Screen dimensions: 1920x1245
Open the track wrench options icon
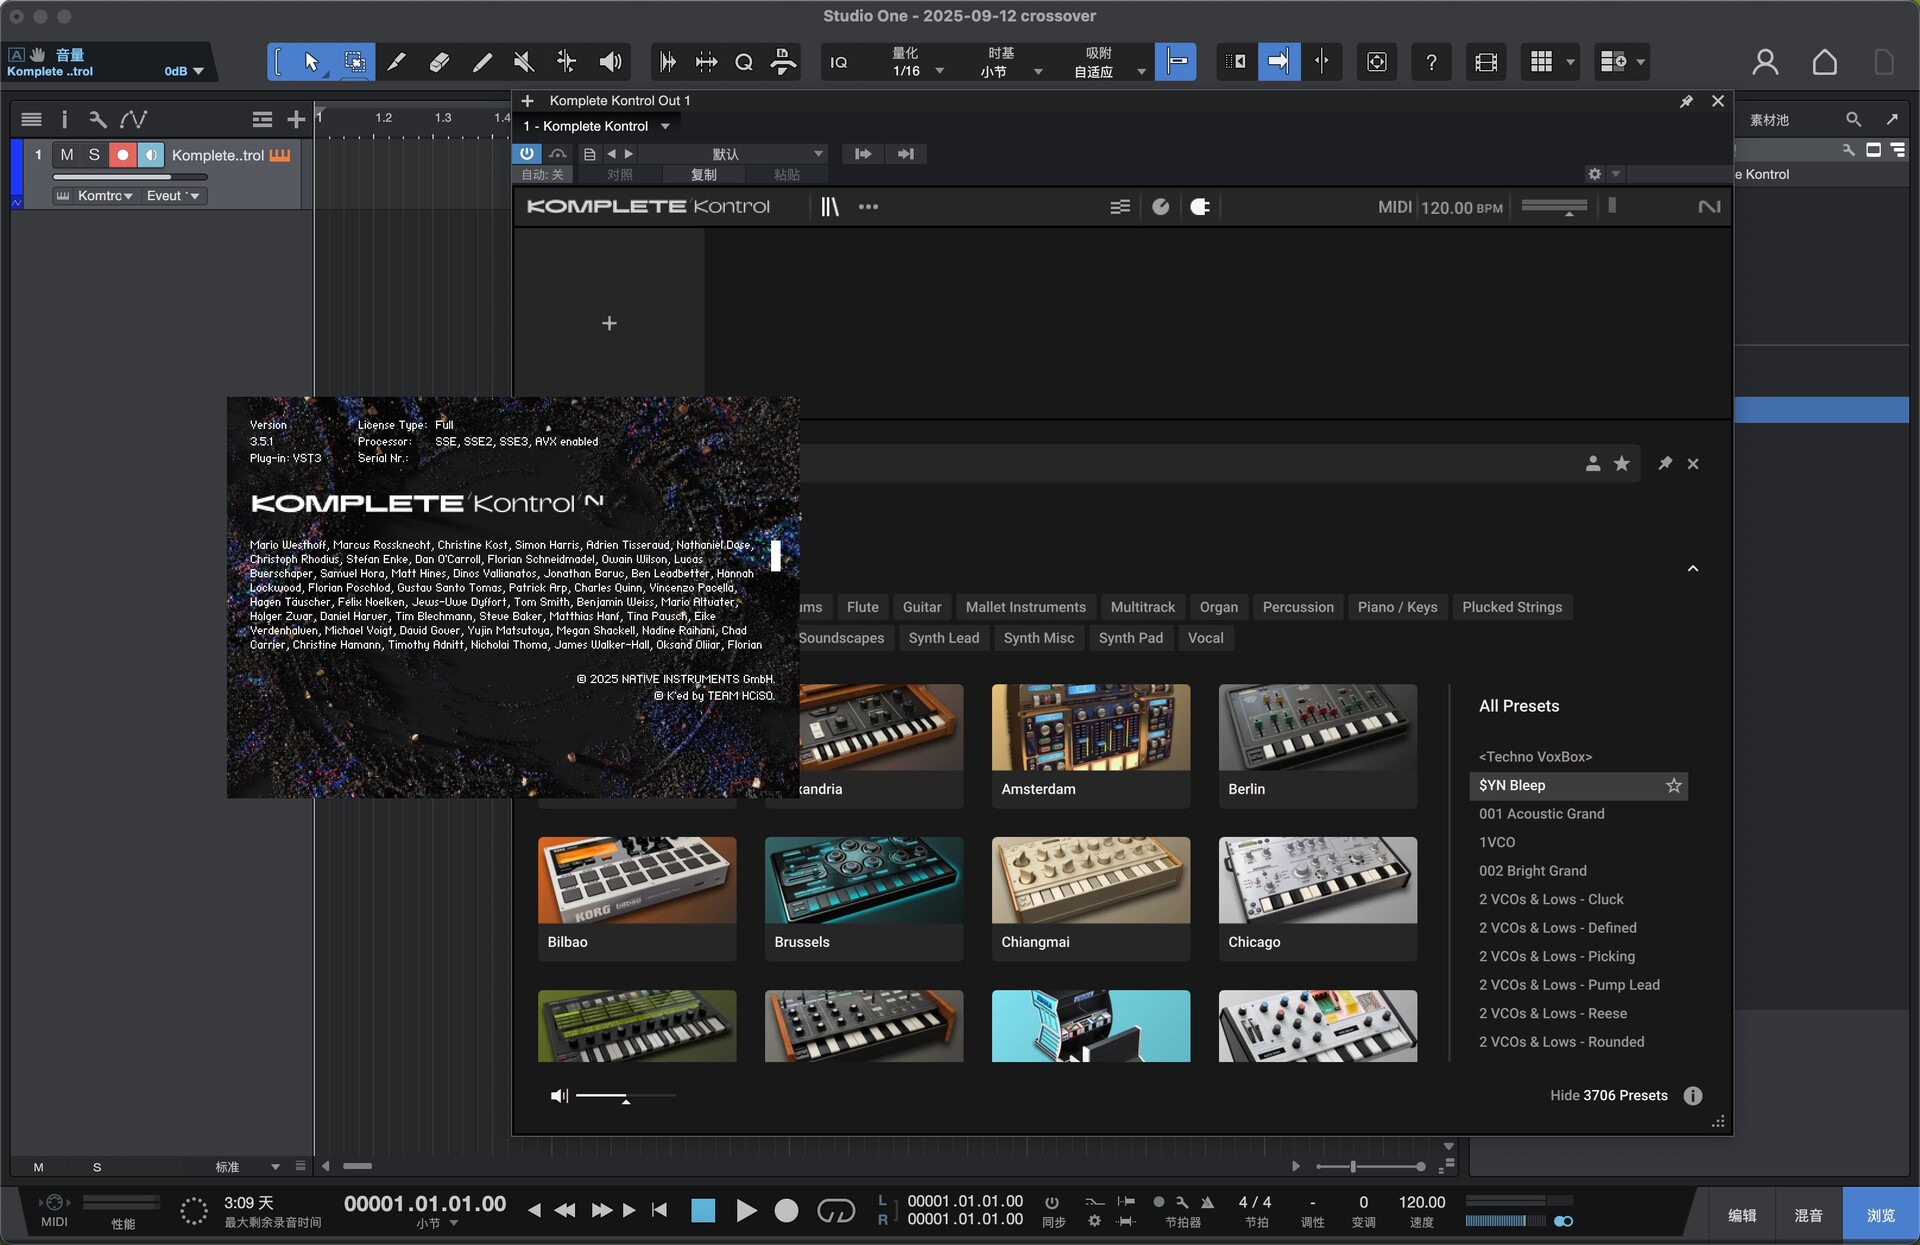(x=98, y=119)
